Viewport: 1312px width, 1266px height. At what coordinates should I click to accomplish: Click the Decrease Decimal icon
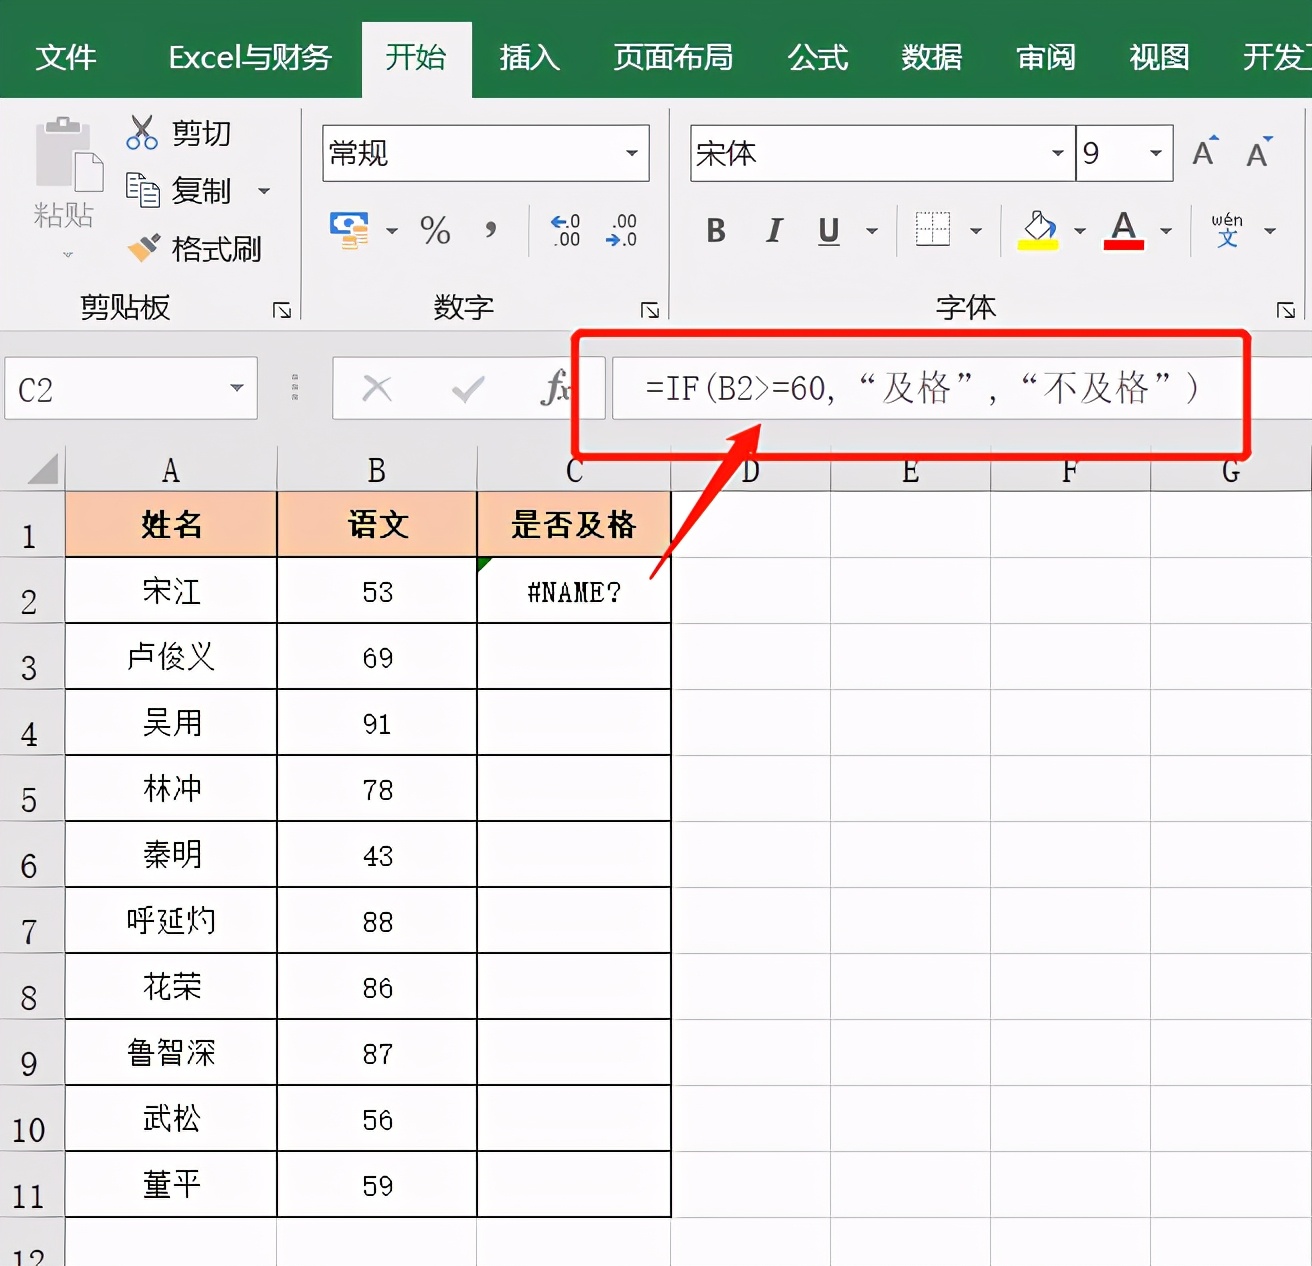click(x=622, y=230)
